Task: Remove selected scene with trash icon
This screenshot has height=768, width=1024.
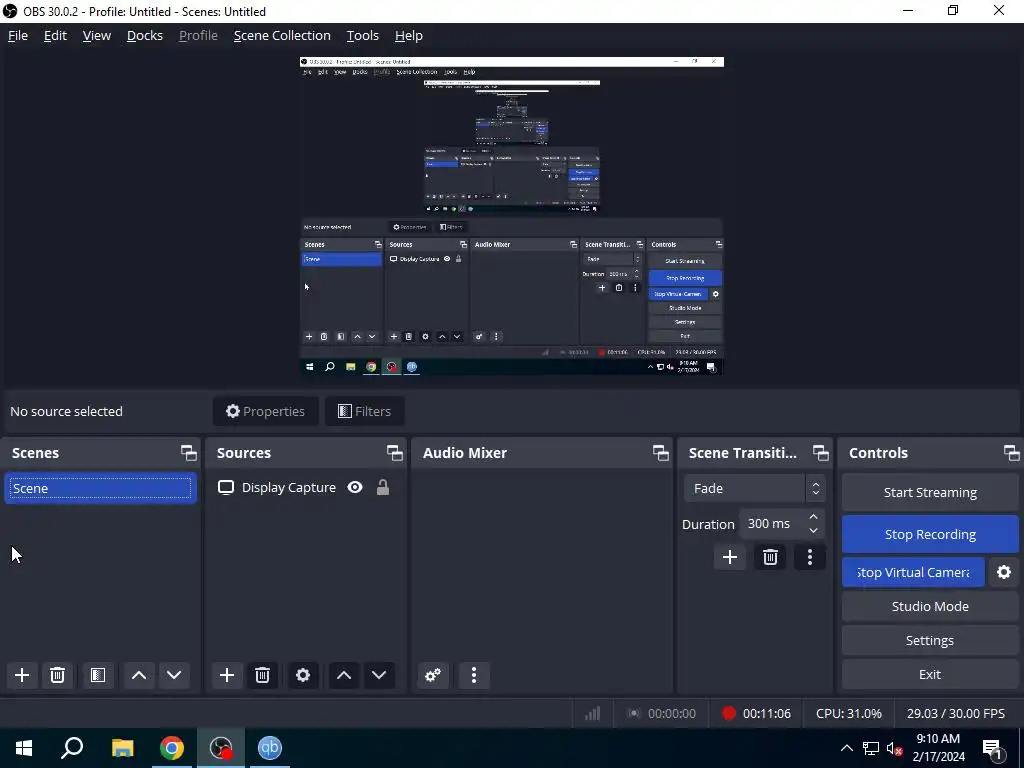Action: click(x=57, y=675)
